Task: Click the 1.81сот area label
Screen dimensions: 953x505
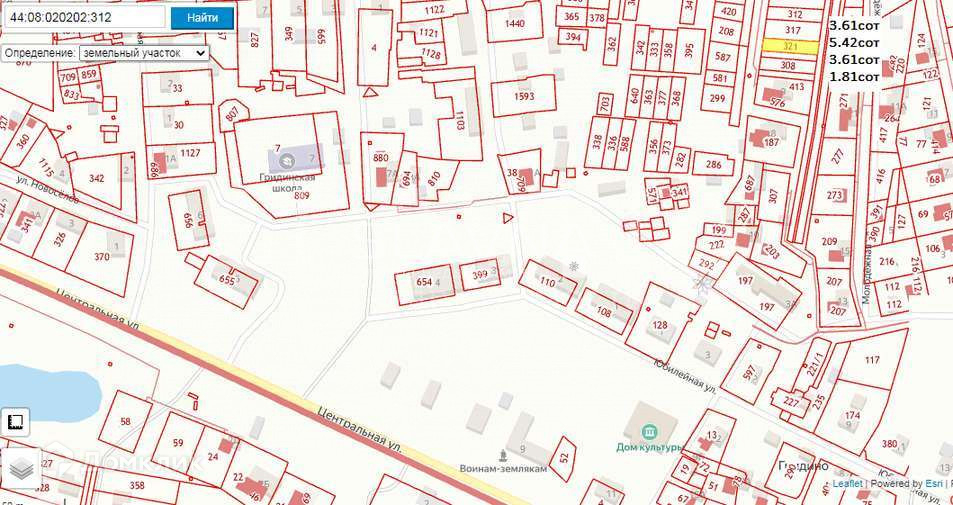Action: [x=855, y=76]
